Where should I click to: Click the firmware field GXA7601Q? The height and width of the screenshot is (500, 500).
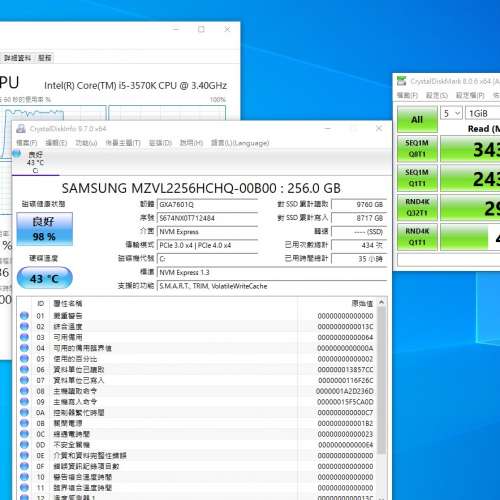point(207,204)
